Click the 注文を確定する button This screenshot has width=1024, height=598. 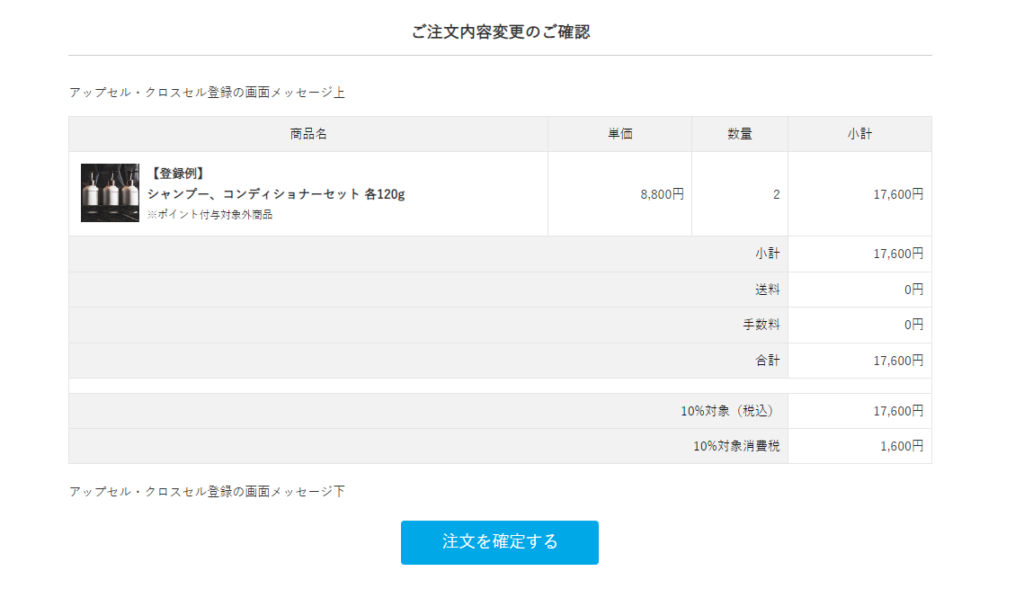(x=499, y=542)
